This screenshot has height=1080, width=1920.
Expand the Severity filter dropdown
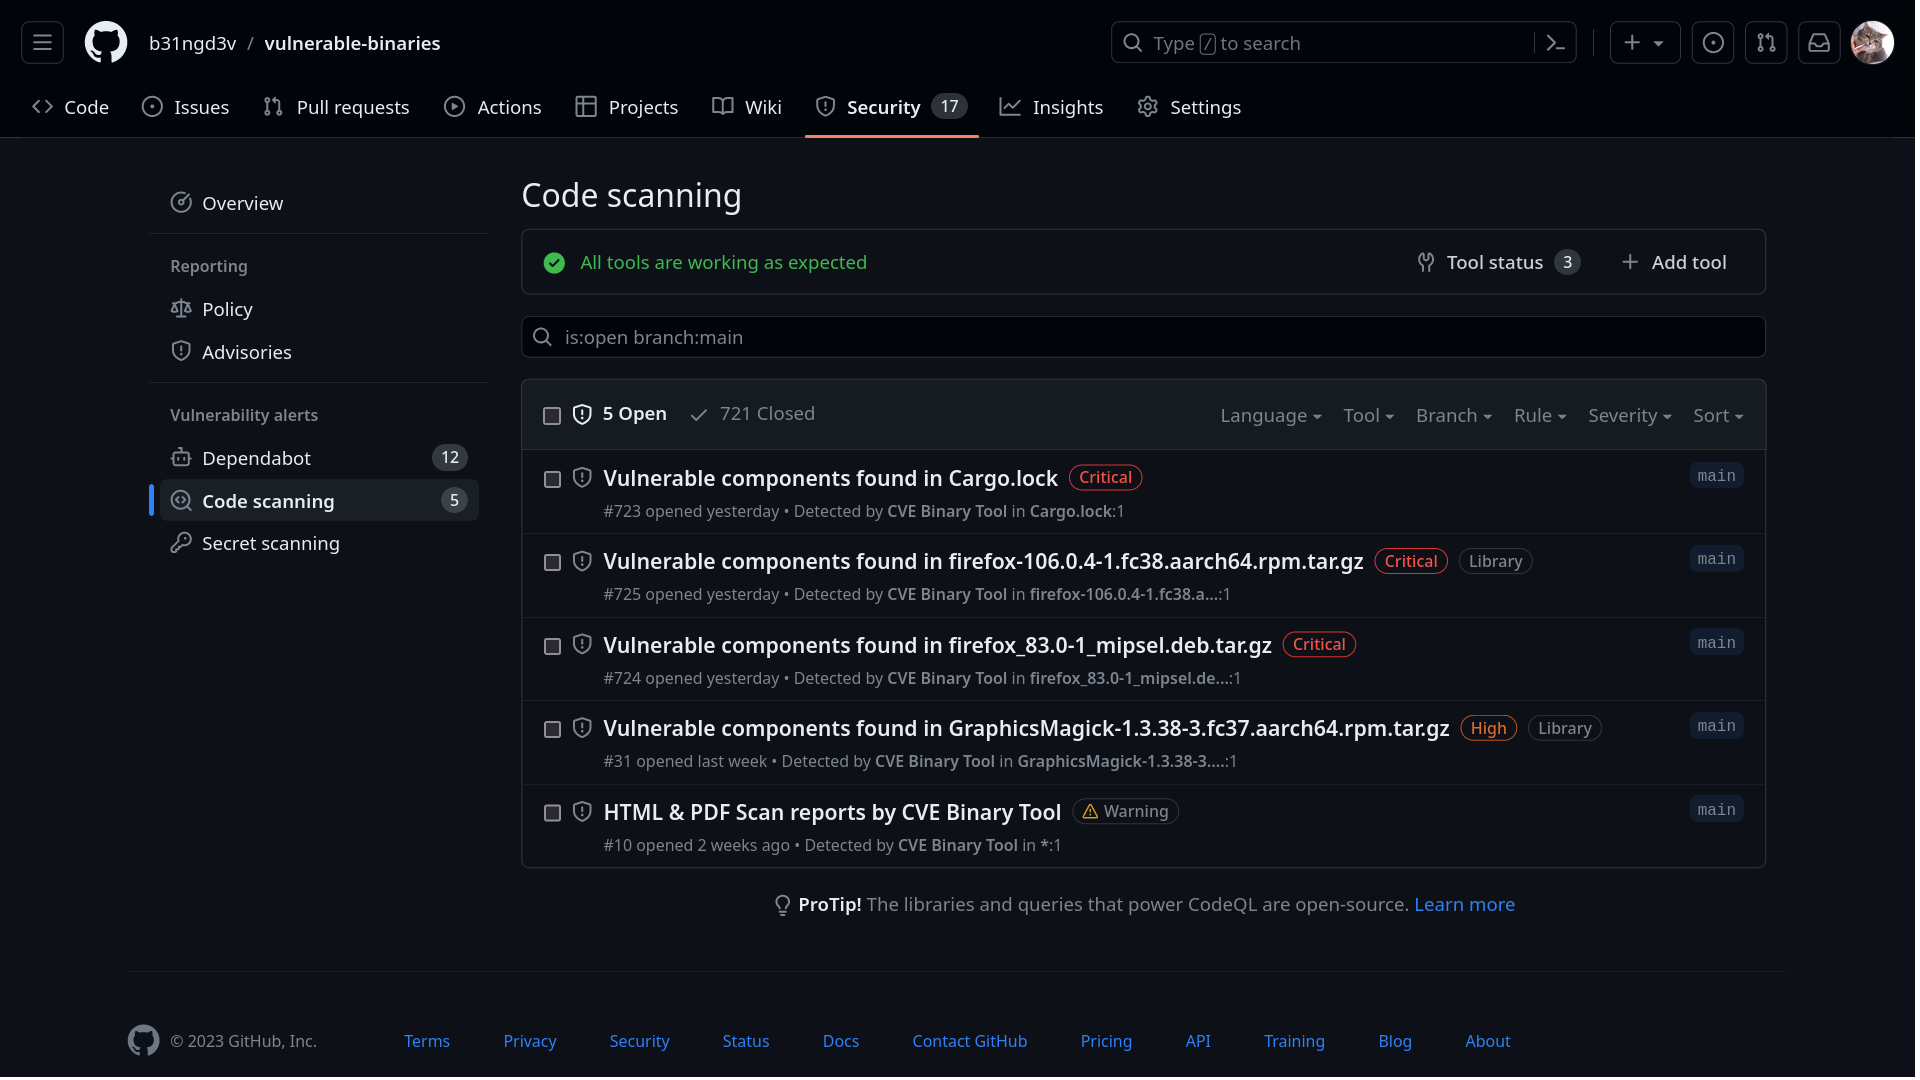click(x=1629, y=416)
